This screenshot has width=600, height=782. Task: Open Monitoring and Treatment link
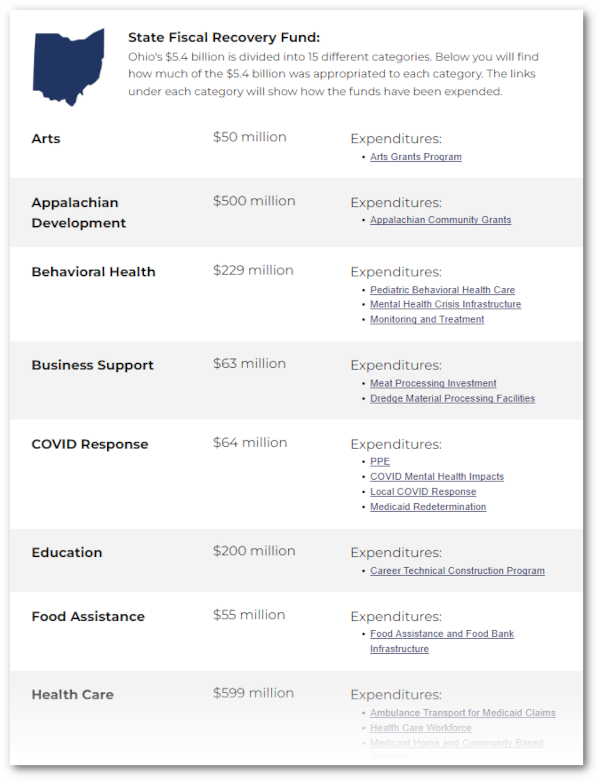[427, 319]
